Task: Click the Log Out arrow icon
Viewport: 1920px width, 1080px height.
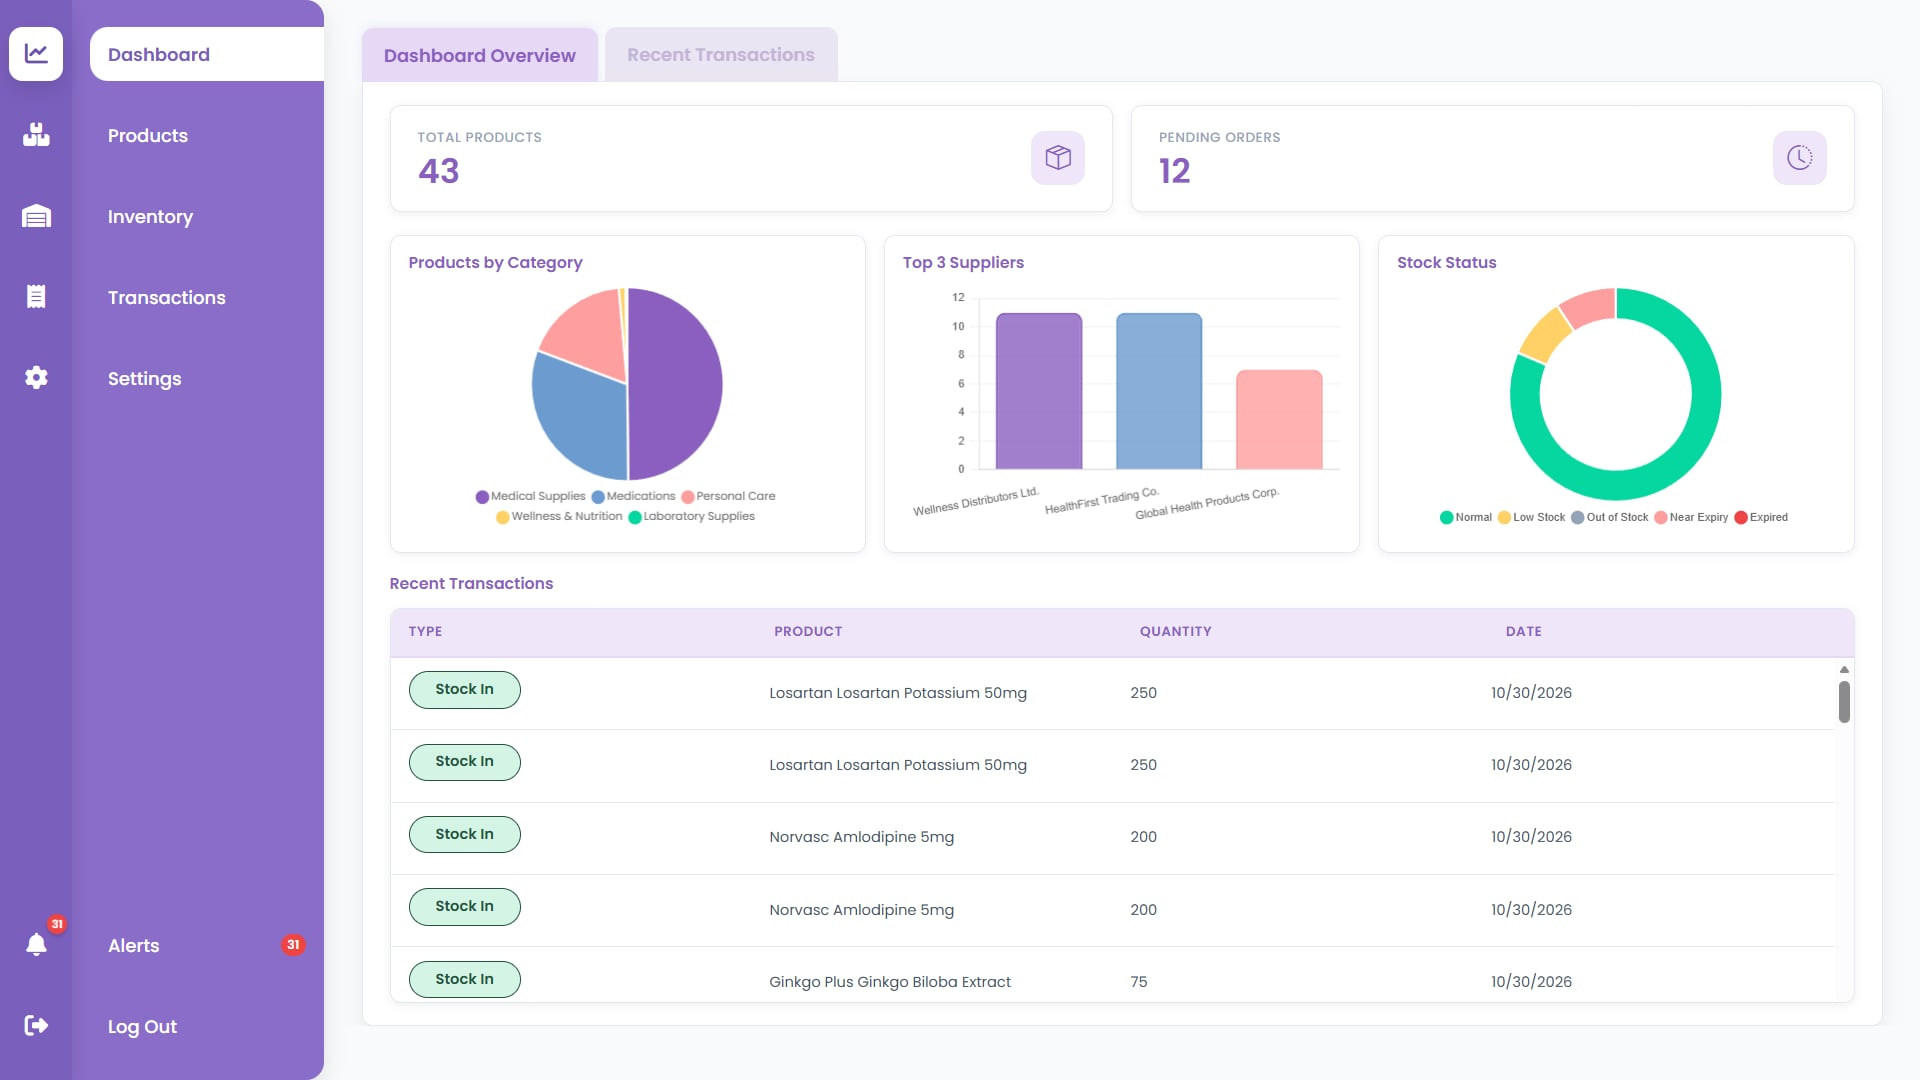Action: [36, 1026]
